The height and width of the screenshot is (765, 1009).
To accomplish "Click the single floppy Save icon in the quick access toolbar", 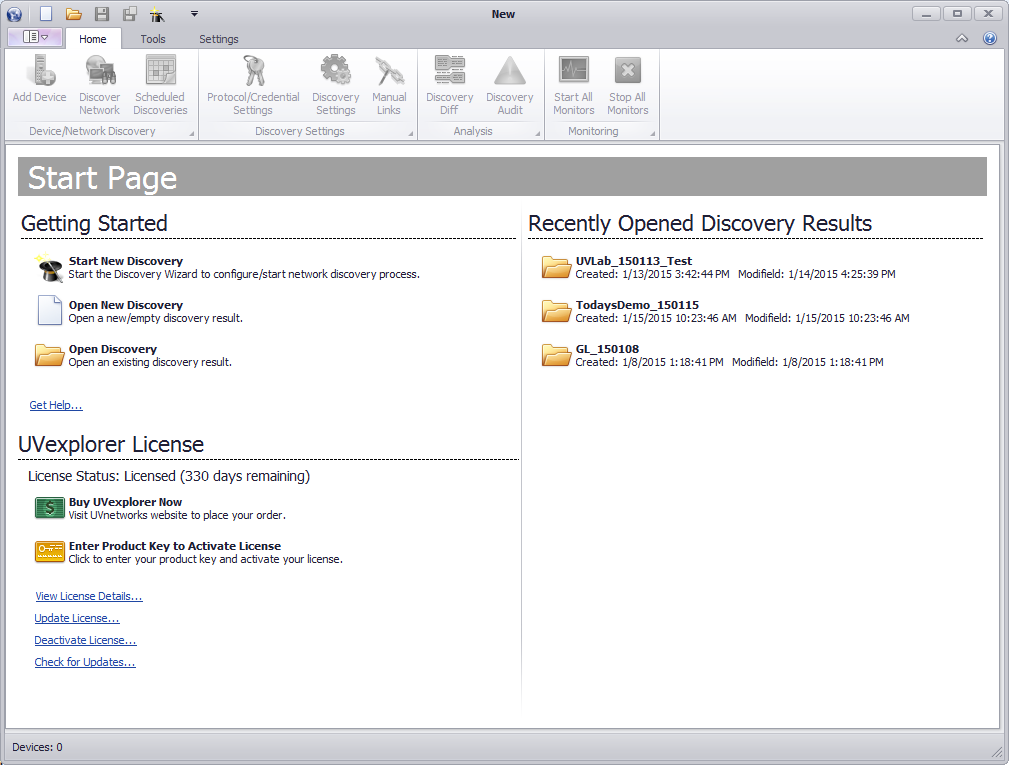I will point(102,14).
